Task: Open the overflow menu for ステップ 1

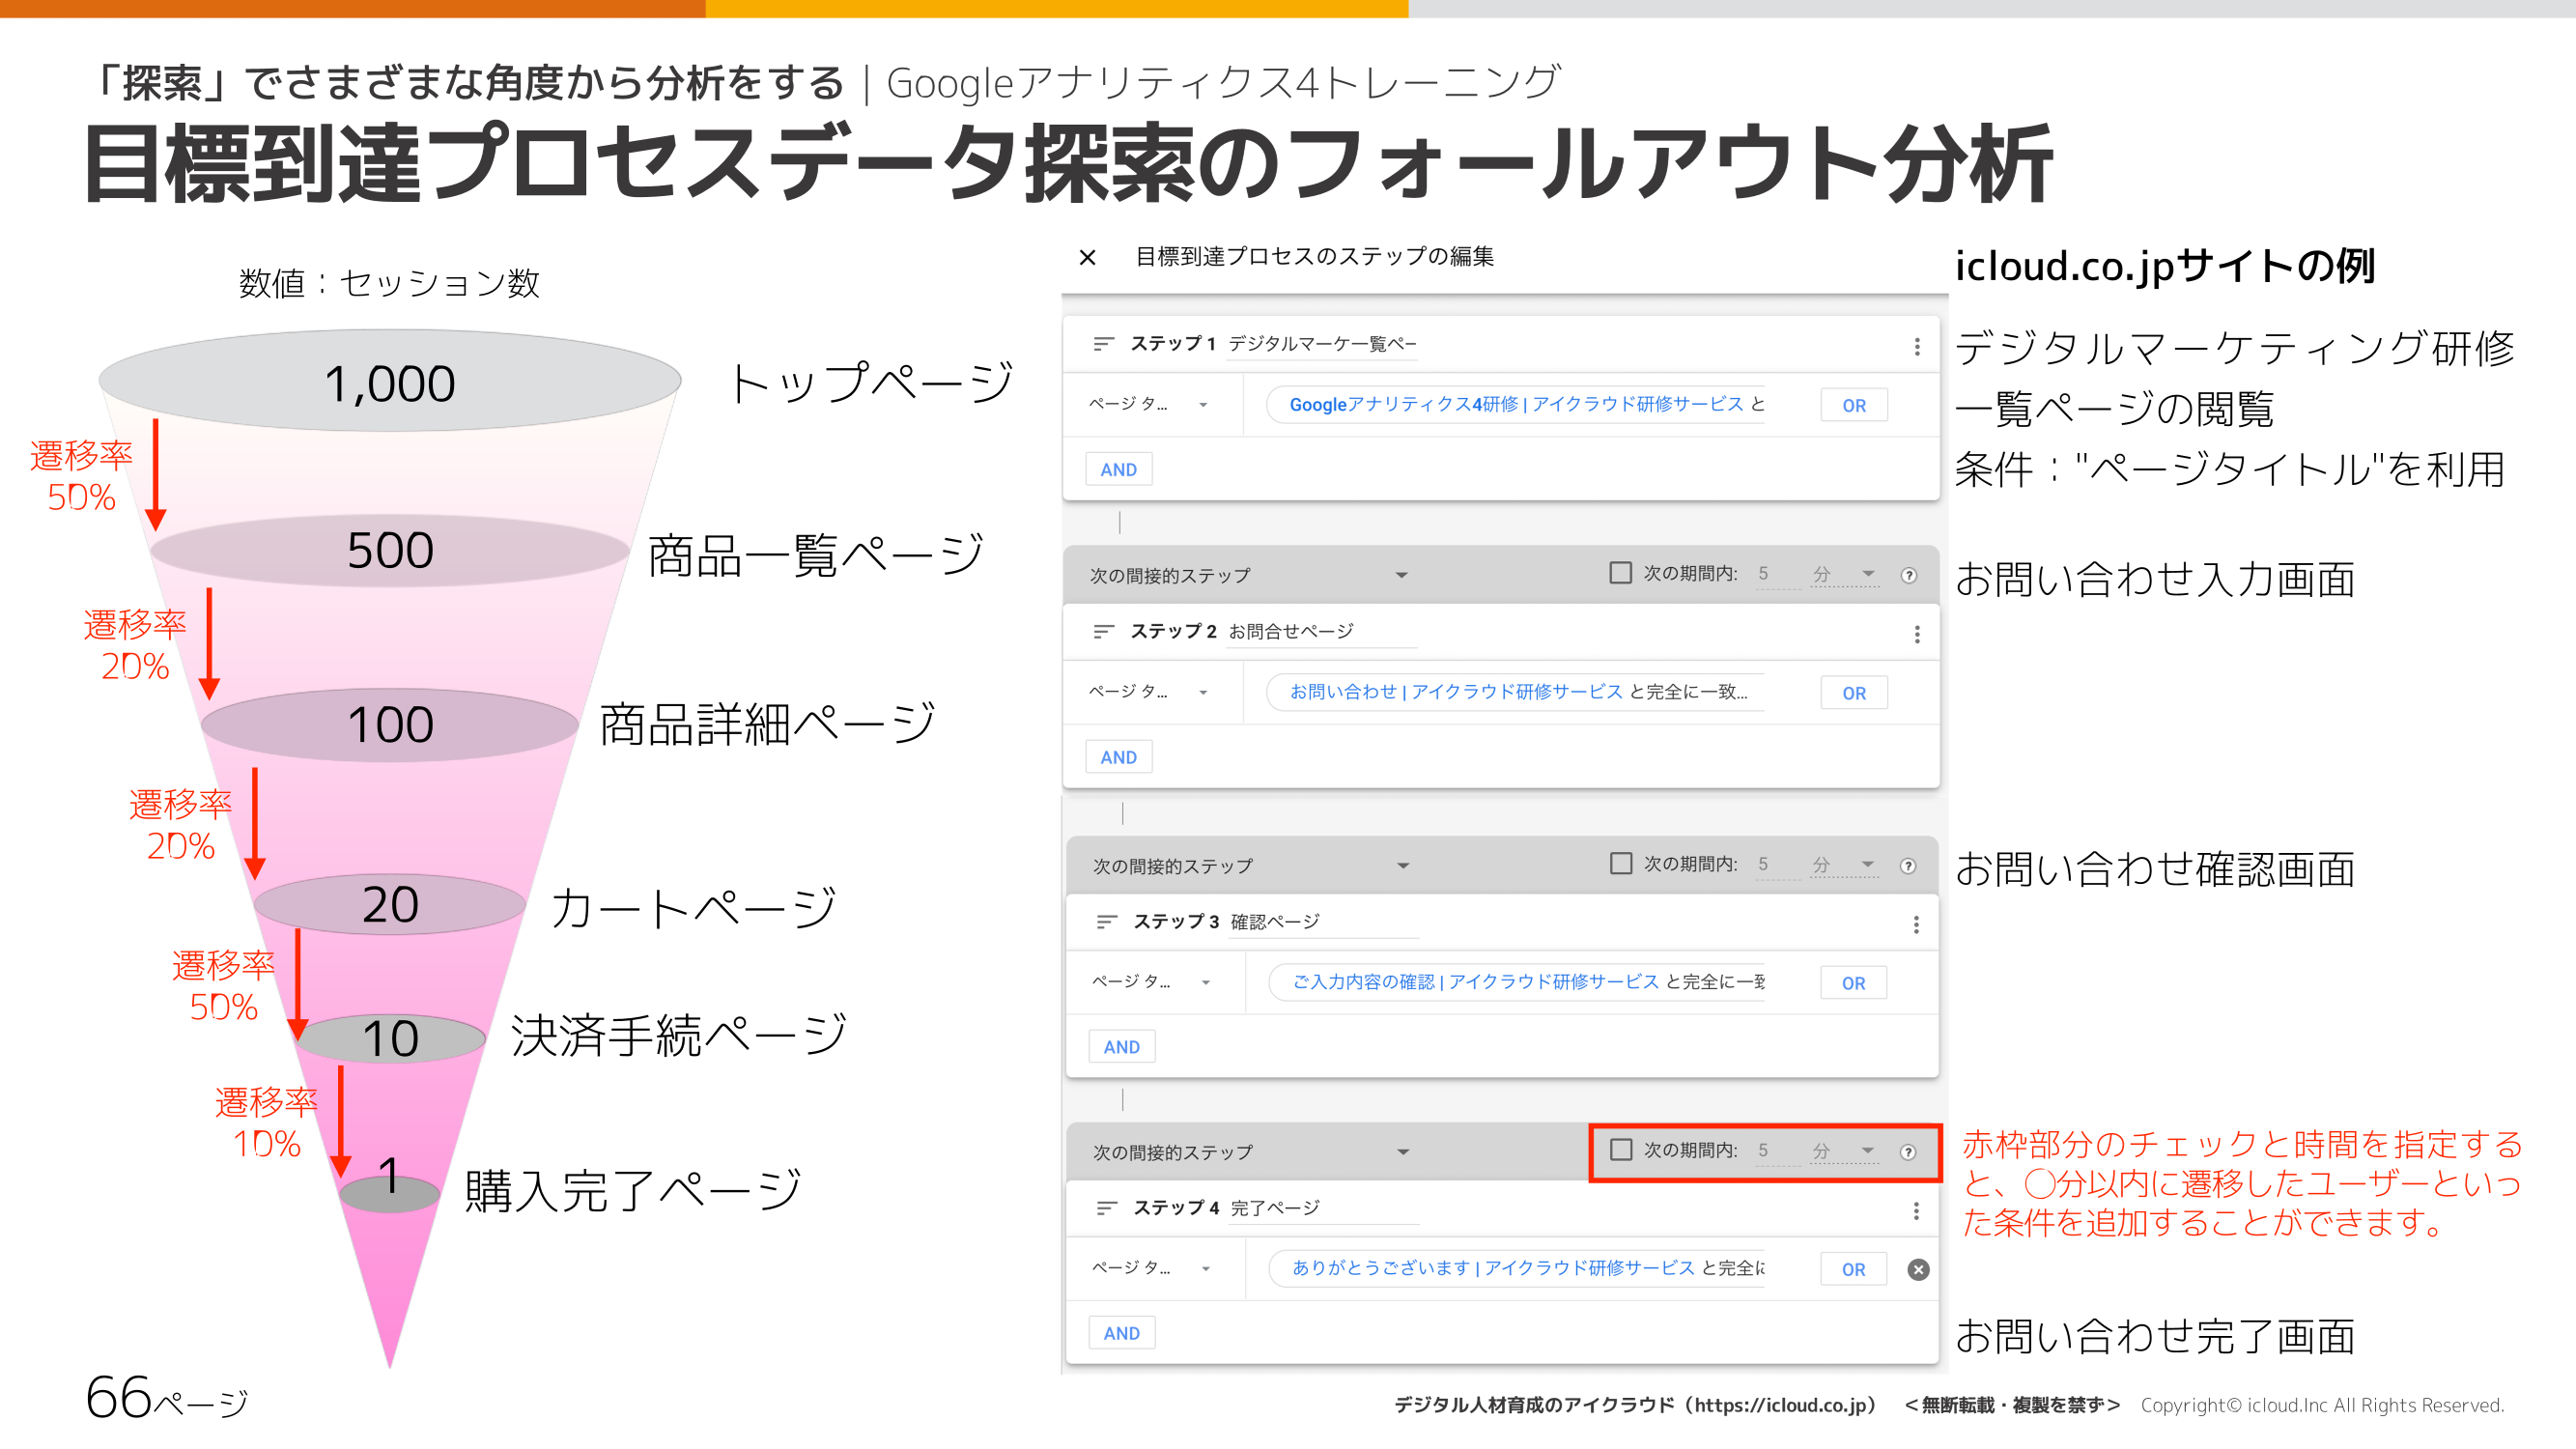Action: pos(1917,345)
